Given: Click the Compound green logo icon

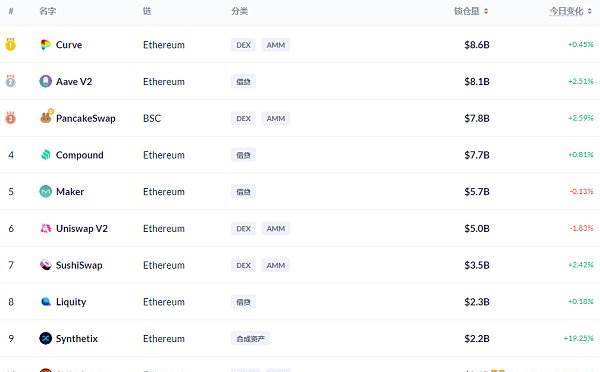Looking at the screenshot, I should coord(46,155).
